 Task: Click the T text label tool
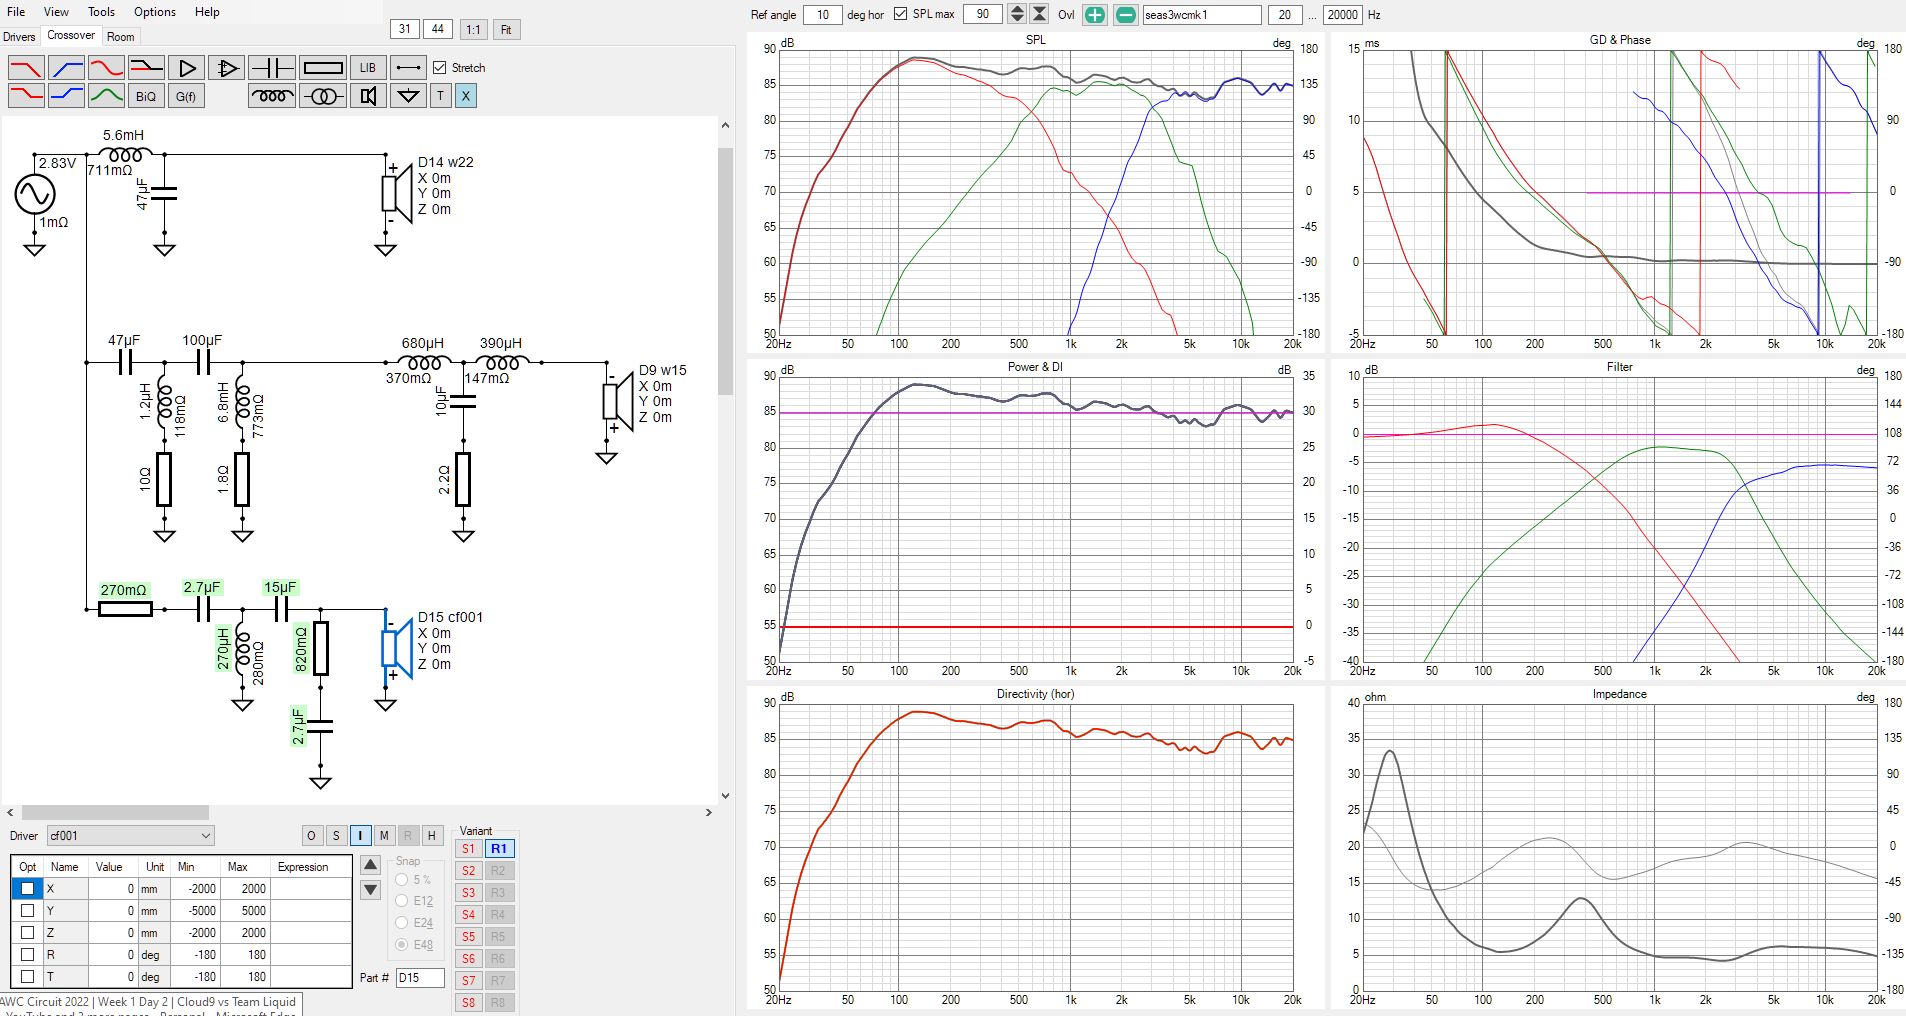click(440, 96)
